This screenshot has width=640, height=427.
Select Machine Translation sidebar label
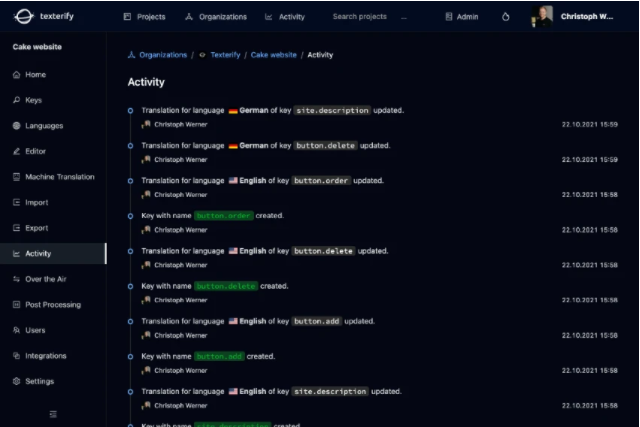(60, 177)
